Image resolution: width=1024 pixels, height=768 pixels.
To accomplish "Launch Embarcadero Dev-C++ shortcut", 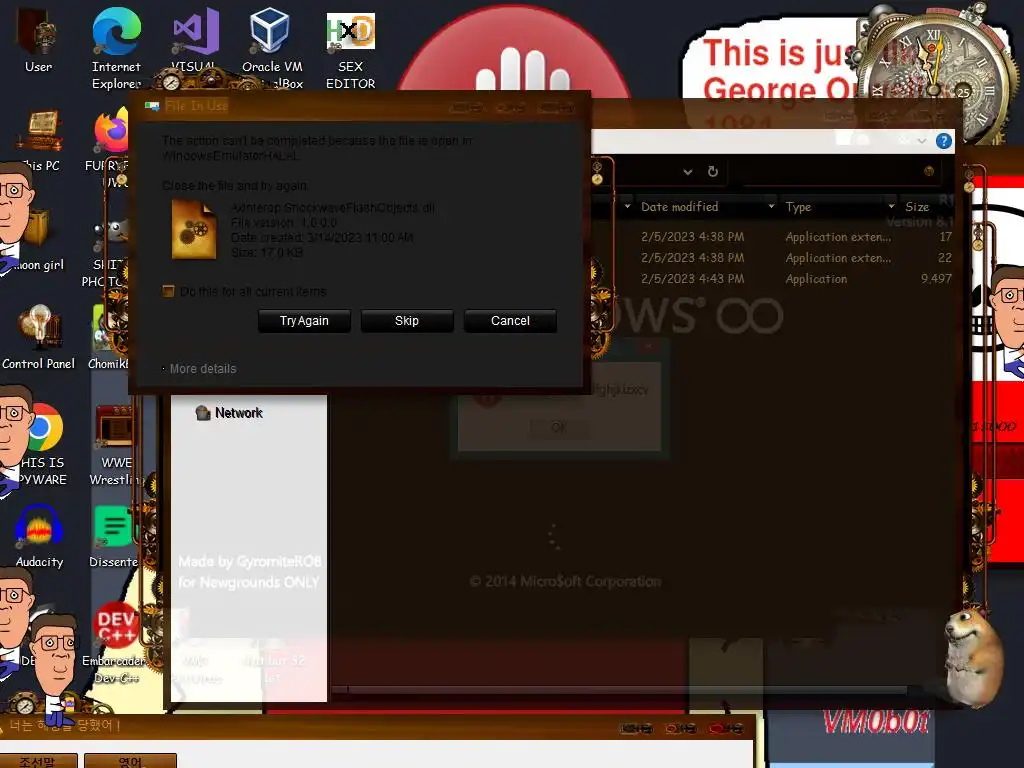I will pos(115,643).
